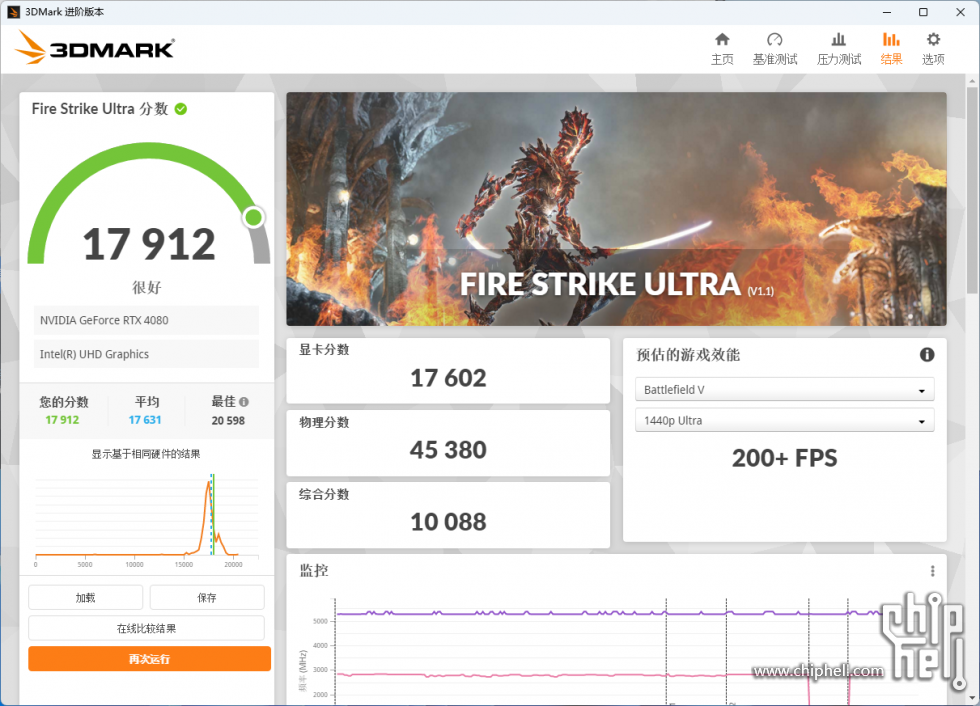The image size is (980, 706).
Task: Click the score gauge green knob
Action: [254, 217]
